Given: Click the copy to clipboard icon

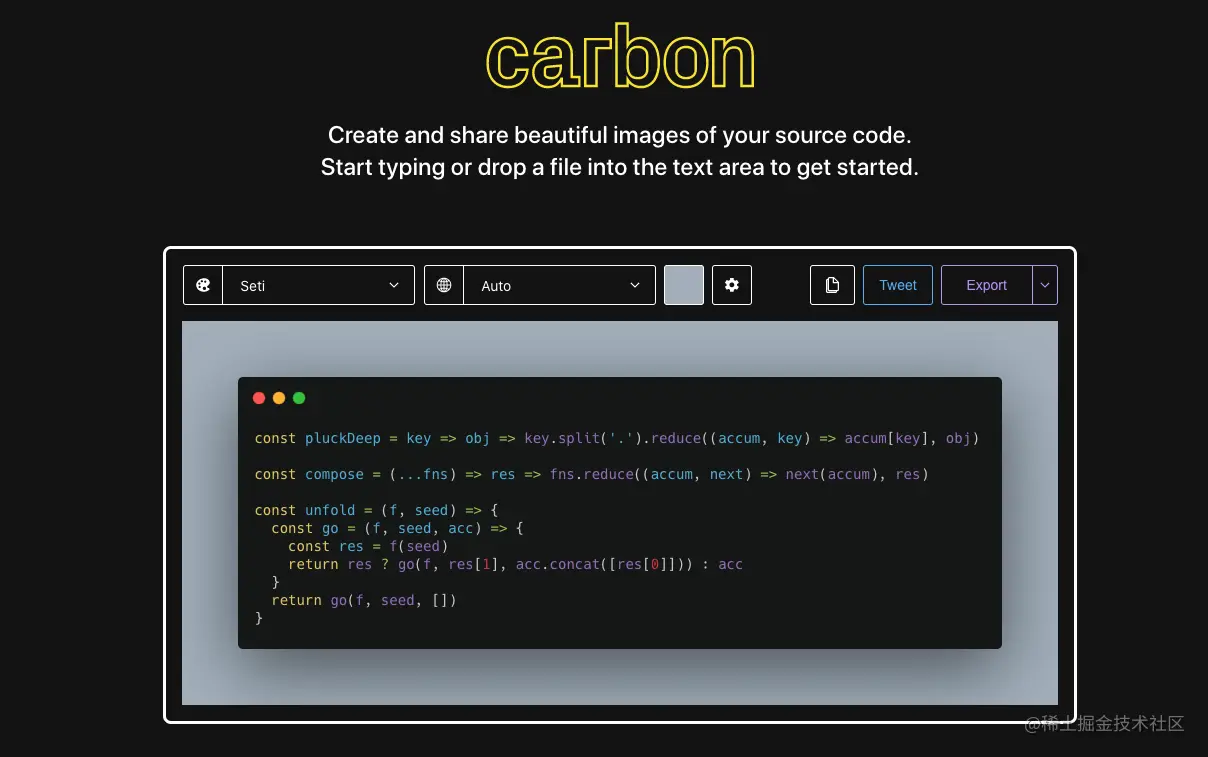Looking at the screenshot, I should 832,285.
